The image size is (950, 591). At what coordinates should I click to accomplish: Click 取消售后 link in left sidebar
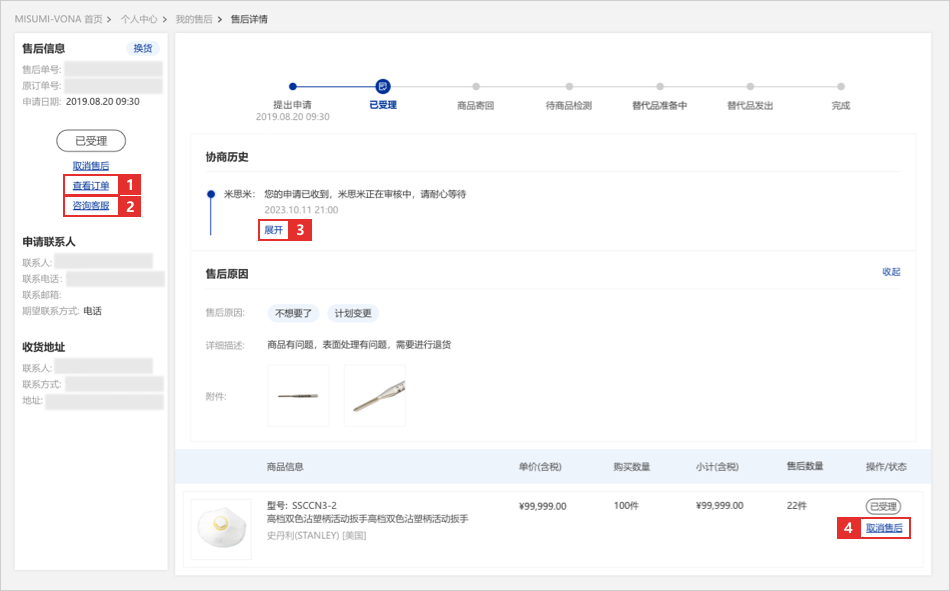[91, 166]
